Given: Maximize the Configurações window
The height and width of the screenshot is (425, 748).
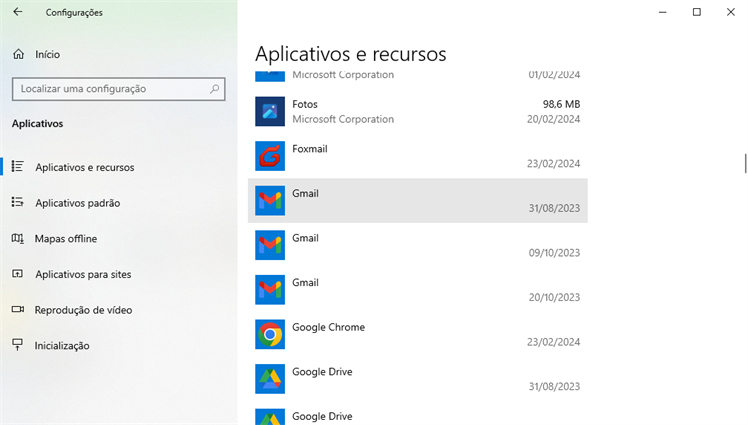Looking at the screenshot, I should pyautogui.click(x=696, y=12).
